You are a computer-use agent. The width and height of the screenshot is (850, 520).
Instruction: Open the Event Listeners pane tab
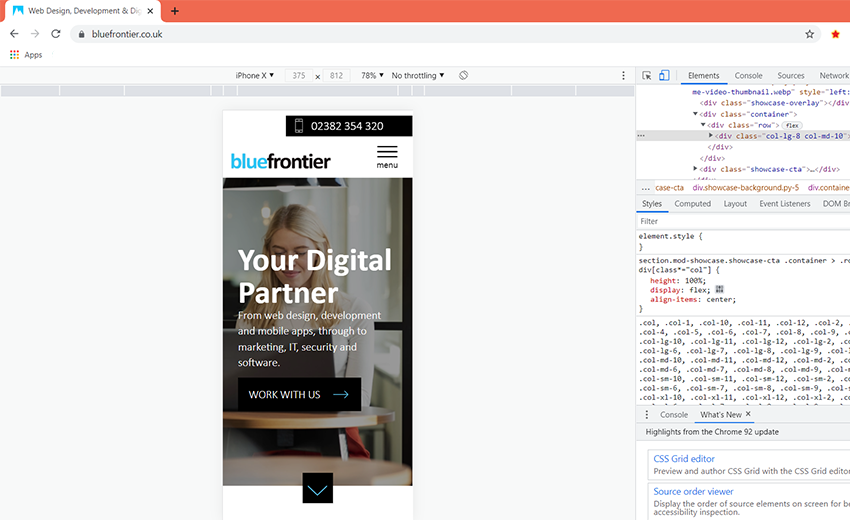pyautogui.click(x=784, y=204)
